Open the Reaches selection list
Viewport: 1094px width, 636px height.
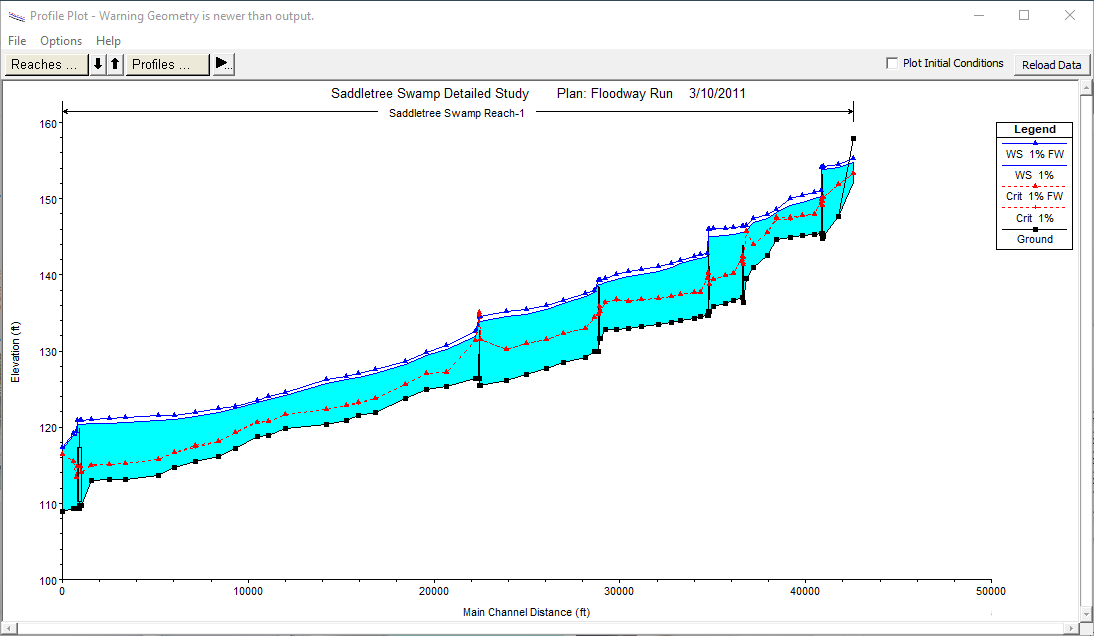(x=45, y=64)
